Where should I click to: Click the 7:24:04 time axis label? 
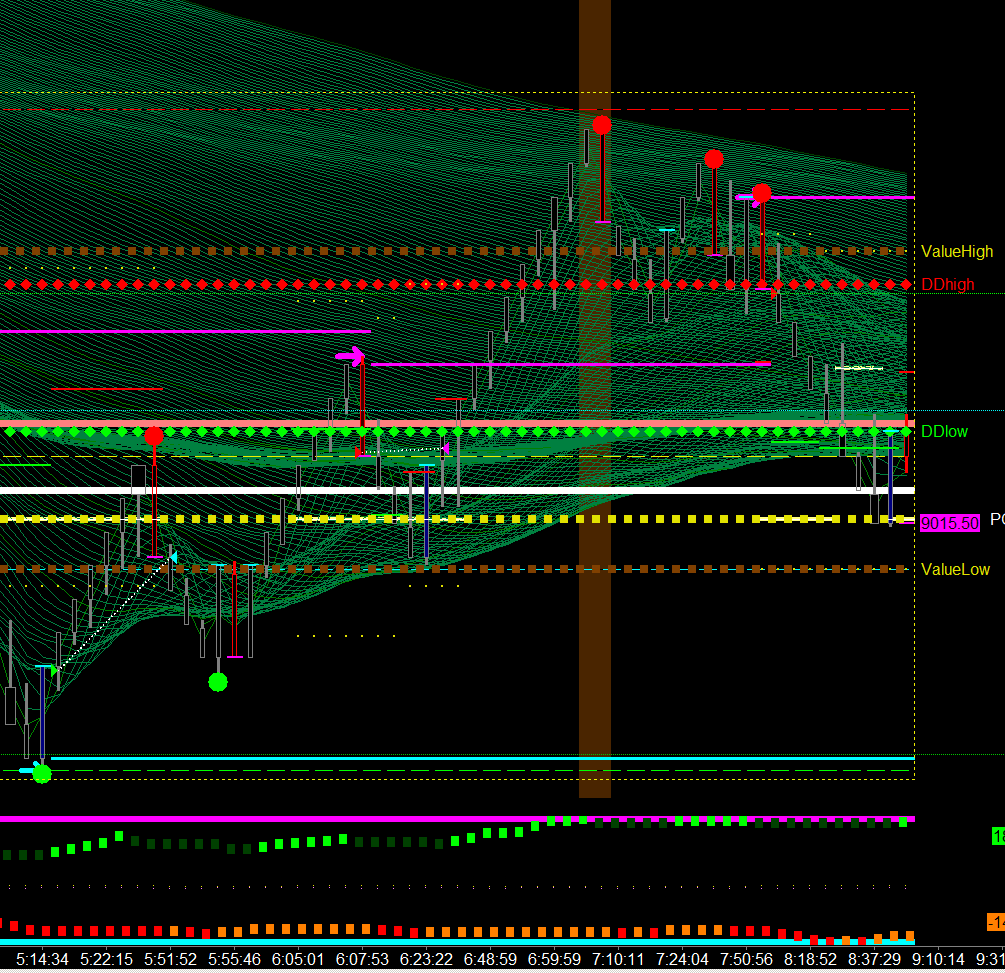pyautogui.click(x=682, y=960)
